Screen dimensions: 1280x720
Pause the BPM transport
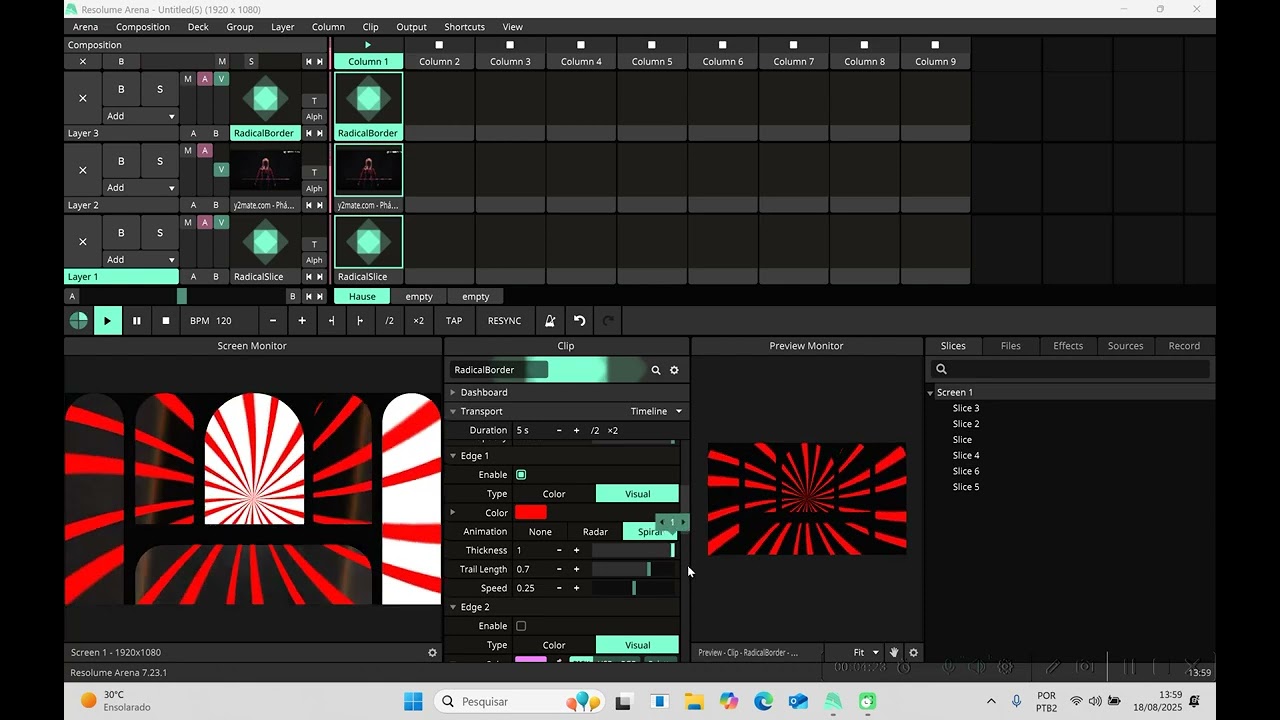click(137, 321)
